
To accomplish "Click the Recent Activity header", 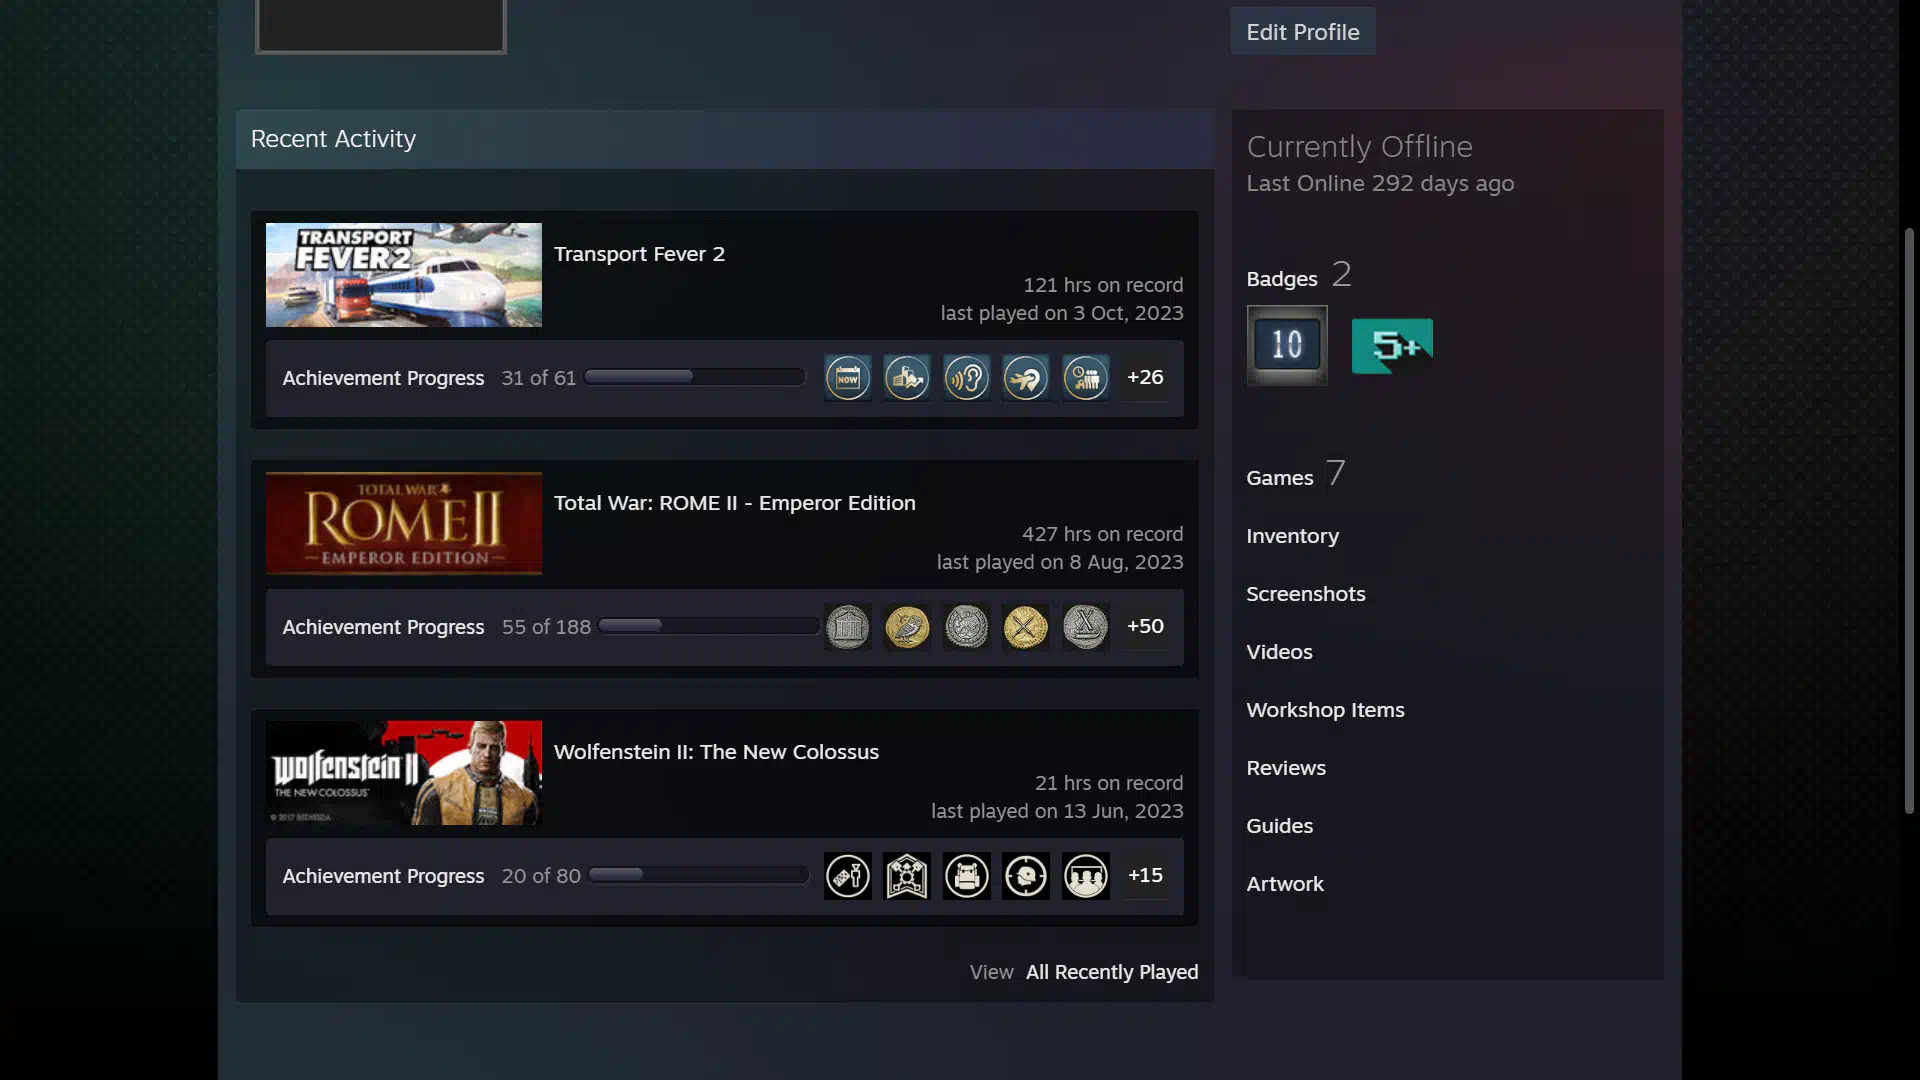I will pos(333,139).
